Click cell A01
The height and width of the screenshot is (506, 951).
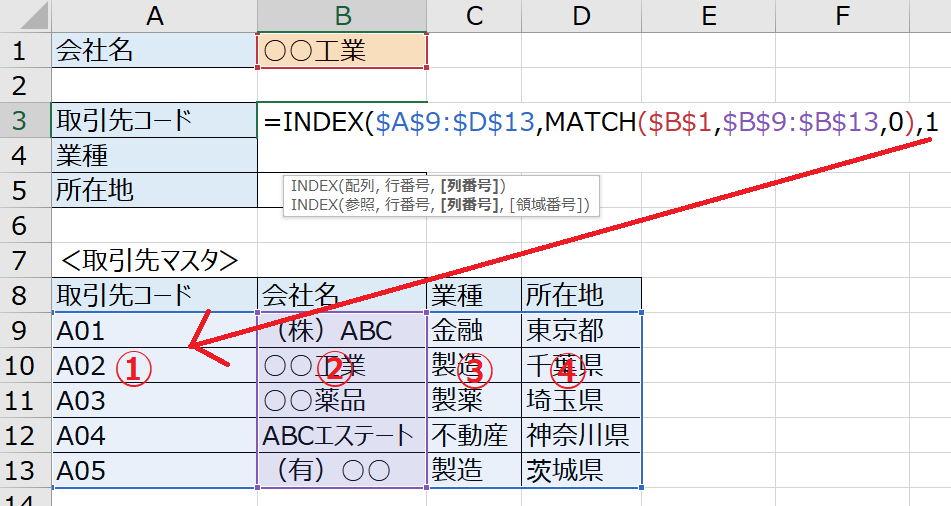coord(155,331)
